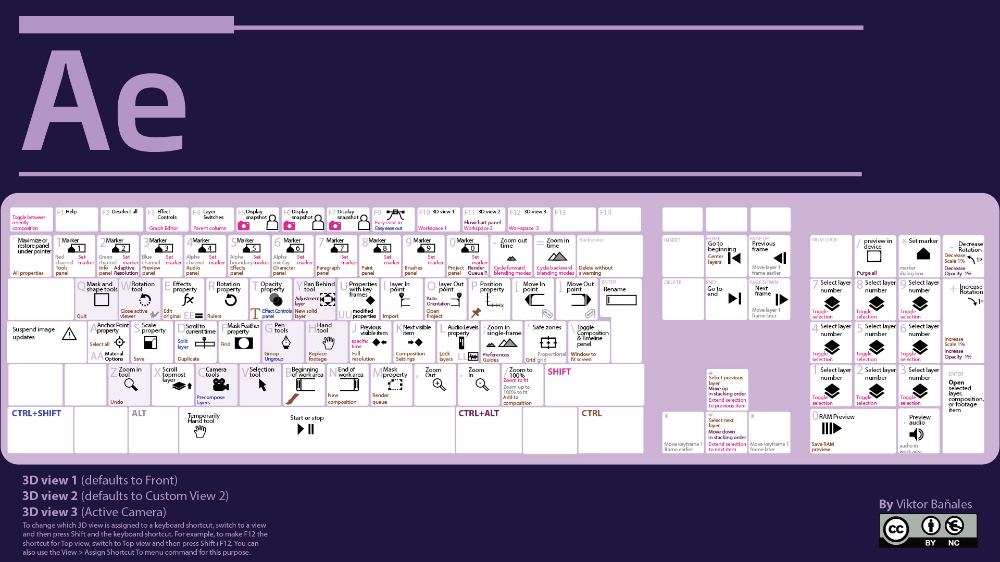Click the Set marker icon on numpad asterisk key
This screenshot has width=1000, height=562.
(923, 254)
